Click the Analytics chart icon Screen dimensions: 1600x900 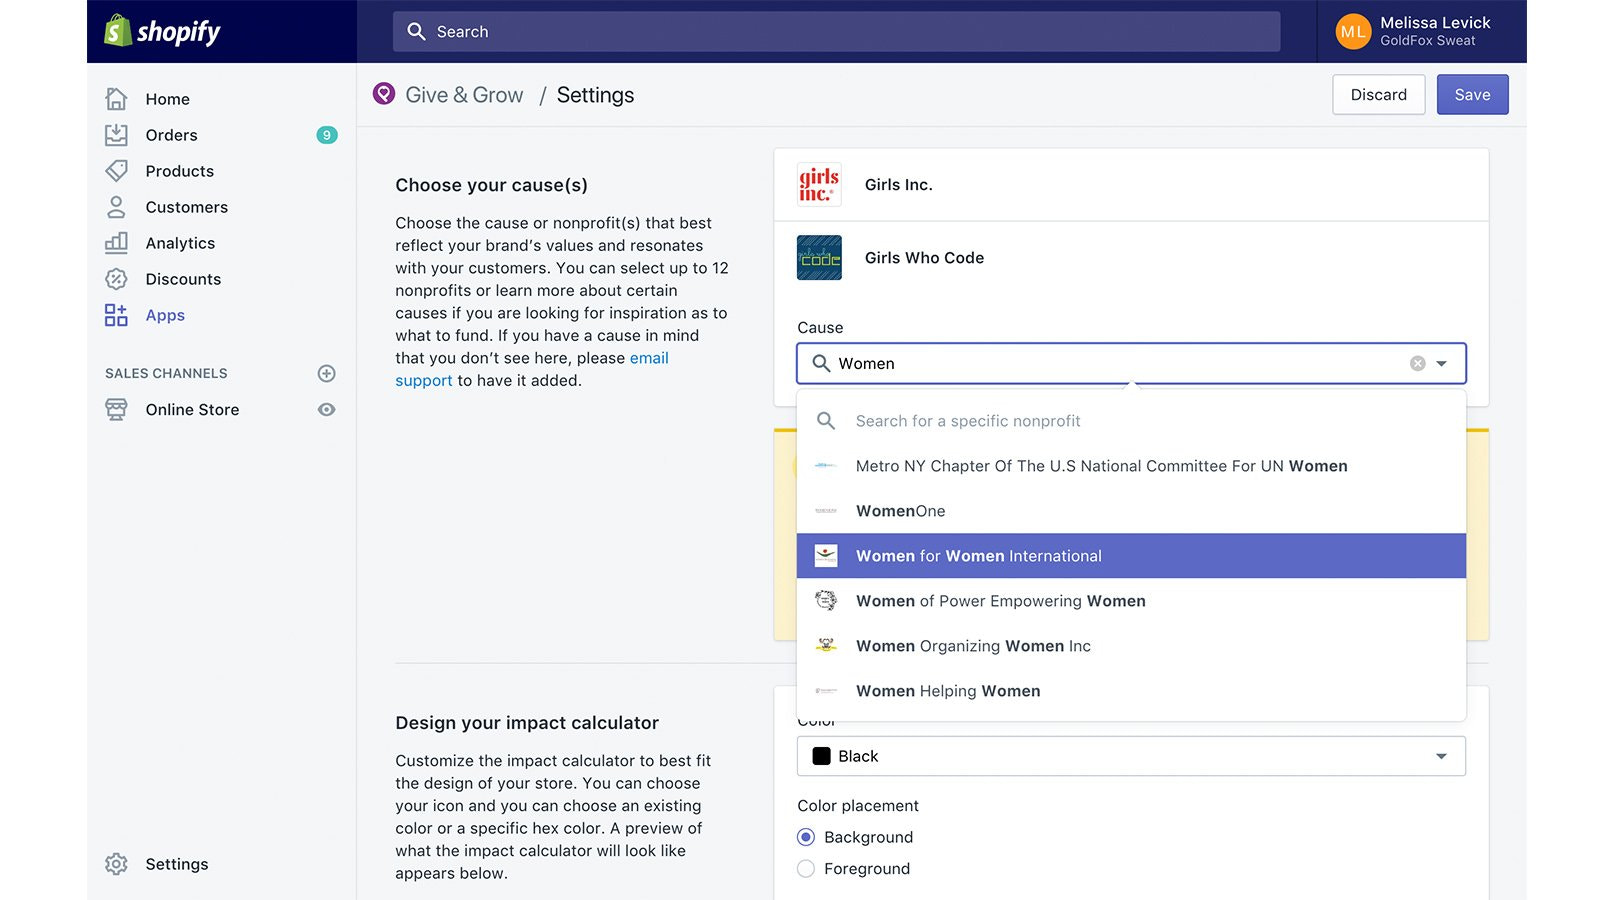[x=116, y=243]
